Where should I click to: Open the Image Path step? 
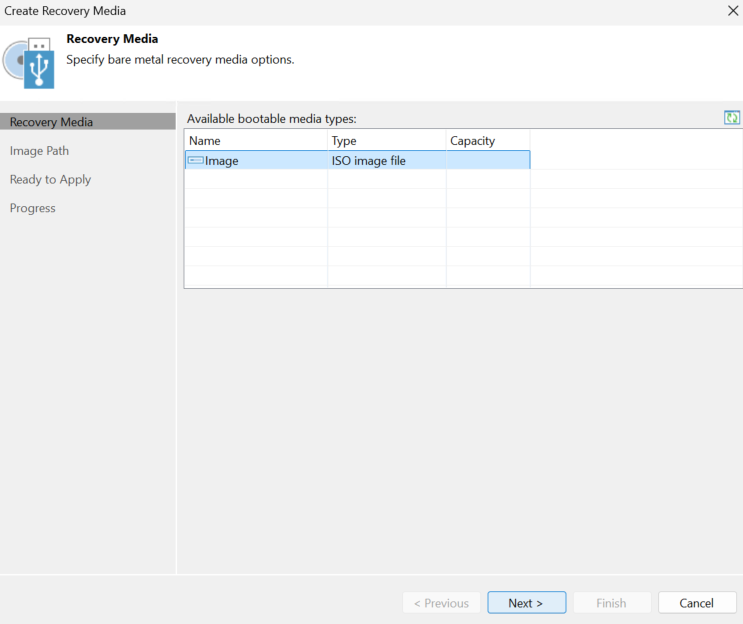39,151
